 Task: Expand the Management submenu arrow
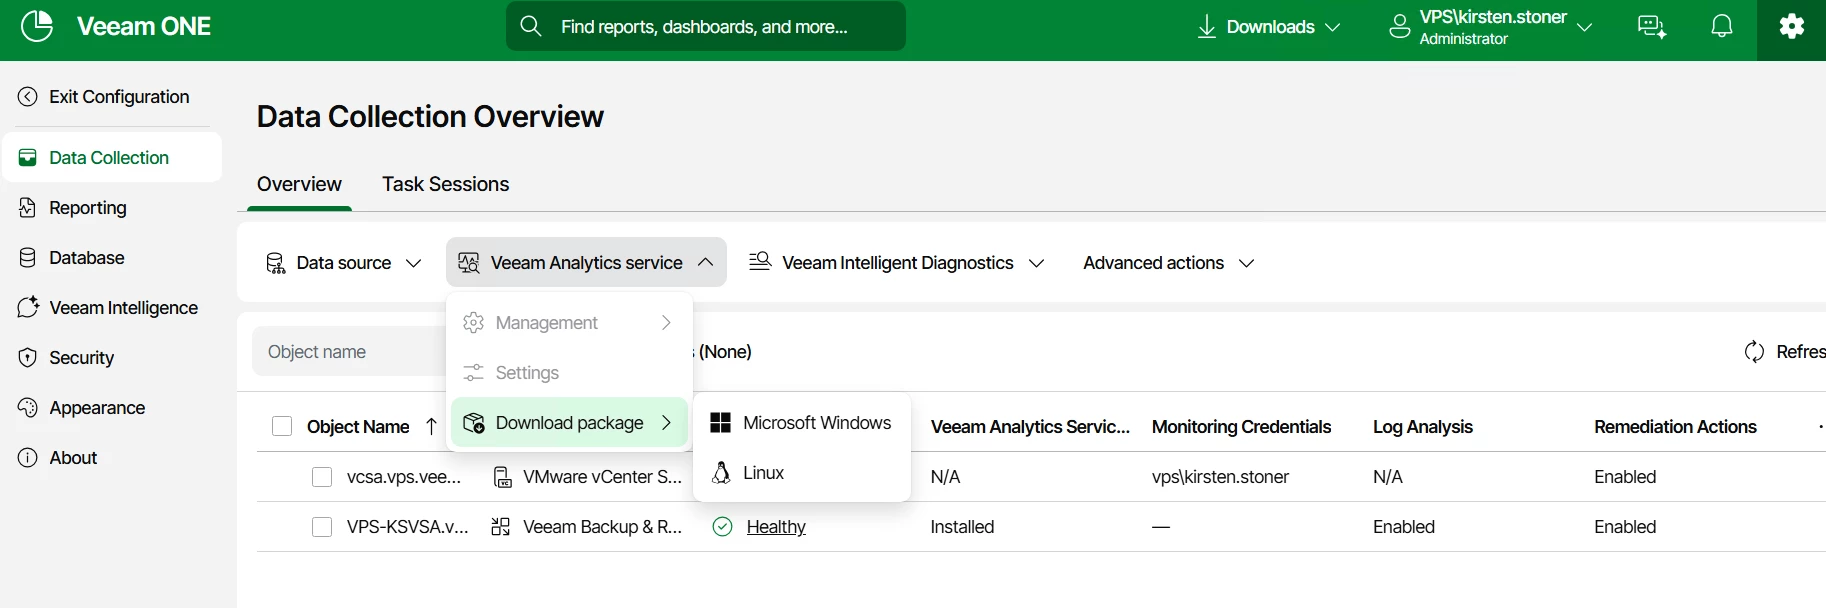coord(666,323)
